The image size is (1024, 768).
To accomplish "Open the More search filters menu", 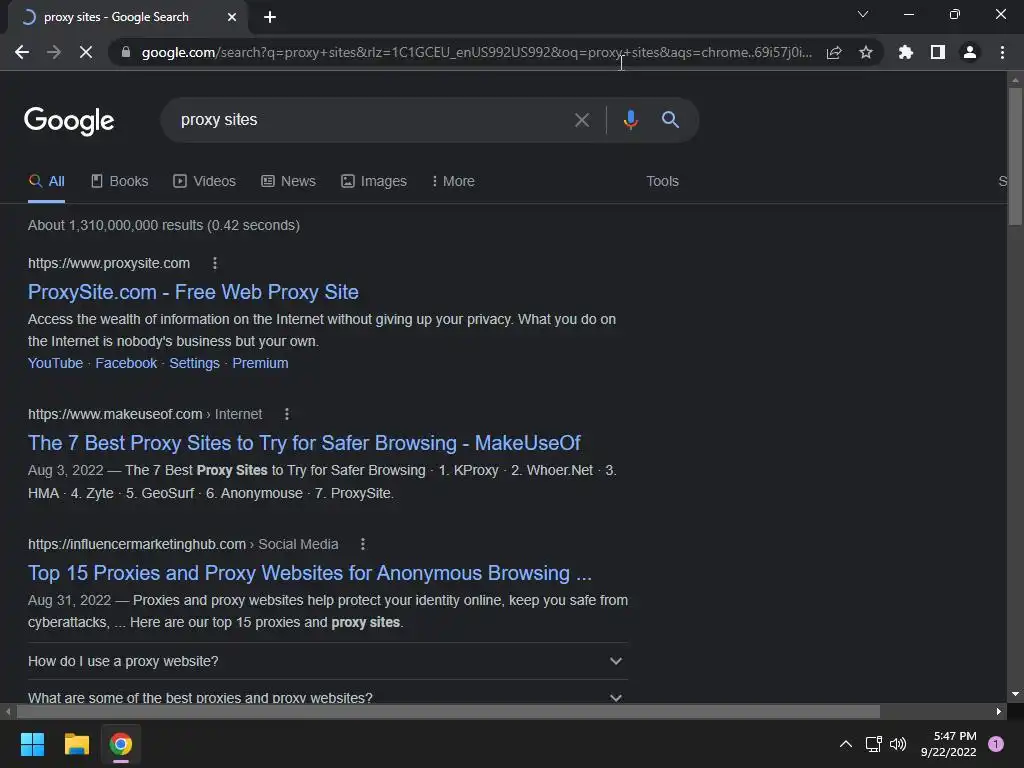I will pos(453,182).
